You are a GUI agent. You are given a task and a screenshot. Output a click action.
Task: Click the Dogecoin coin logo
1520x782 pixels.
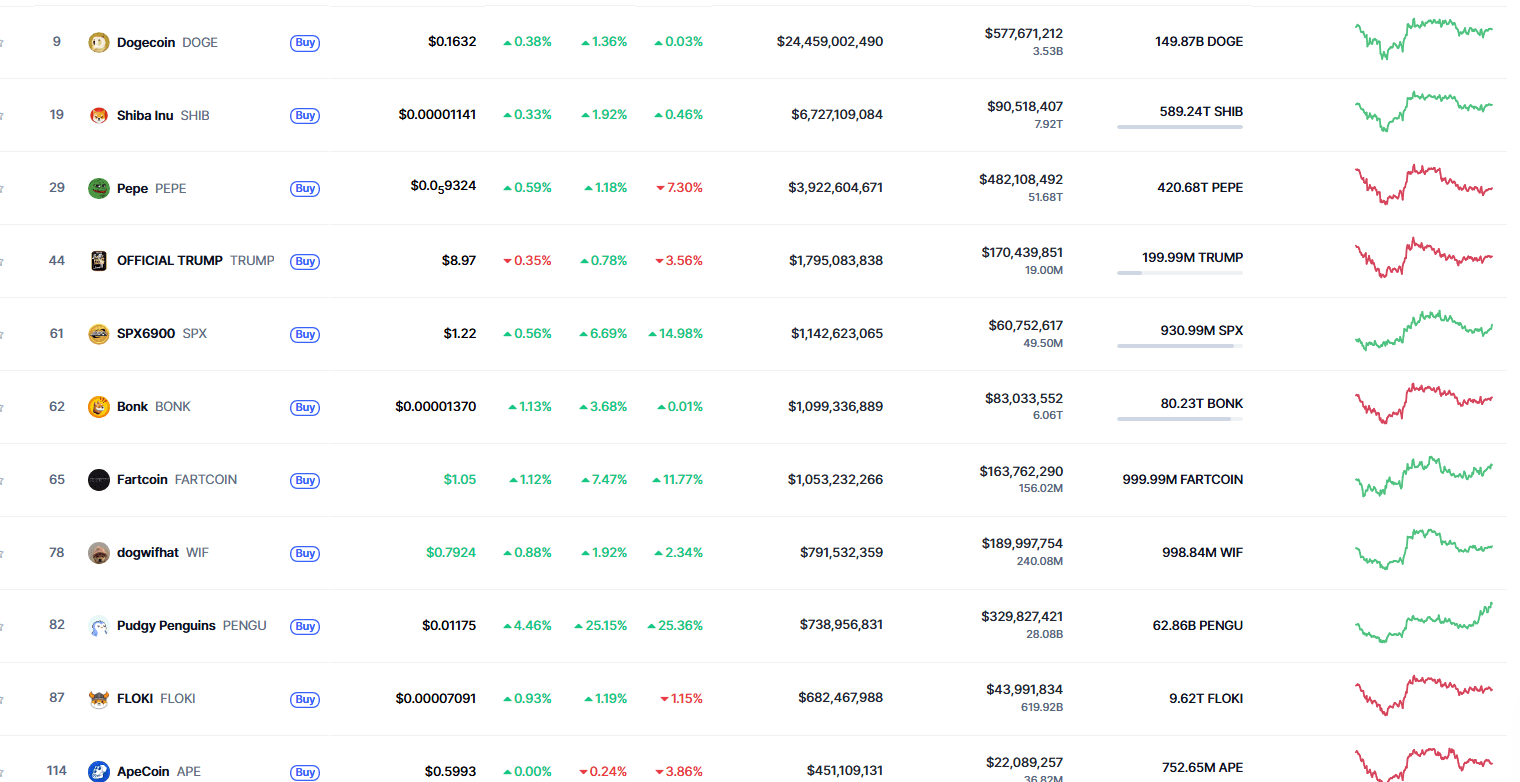[x=98, y=42]
